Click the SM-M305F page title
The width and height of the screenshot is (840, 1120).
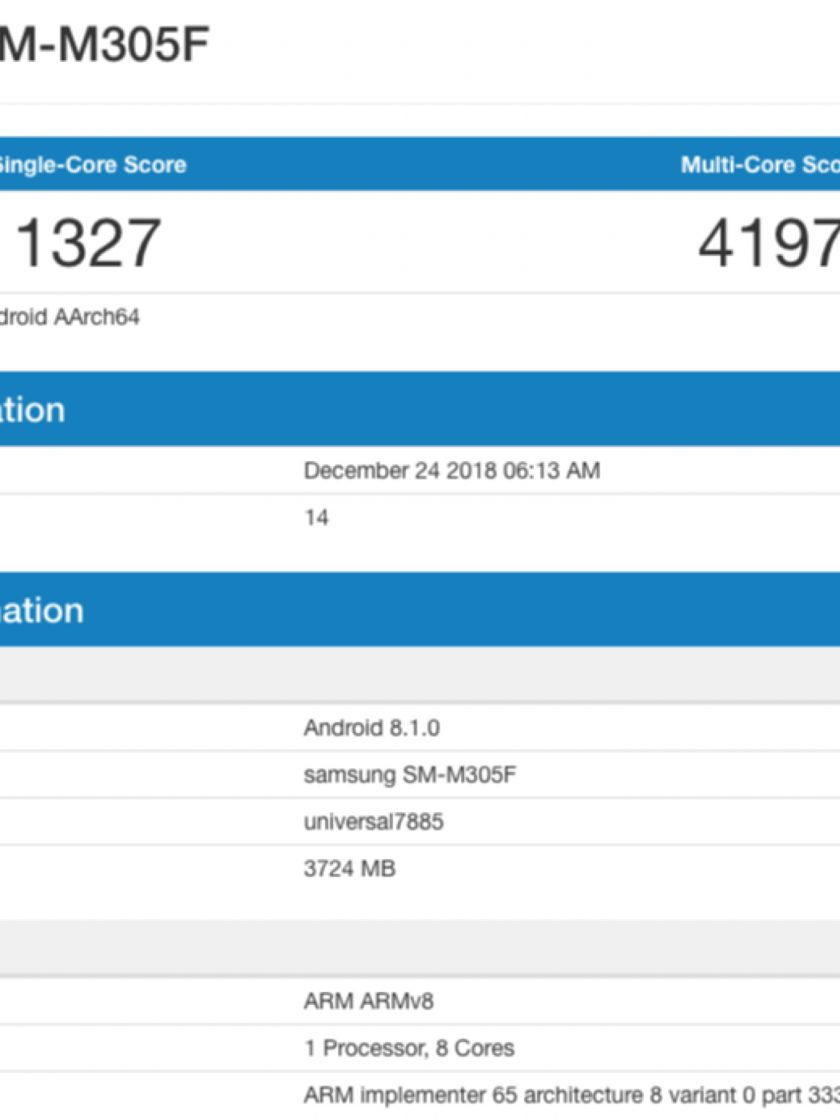click(104, 45)
